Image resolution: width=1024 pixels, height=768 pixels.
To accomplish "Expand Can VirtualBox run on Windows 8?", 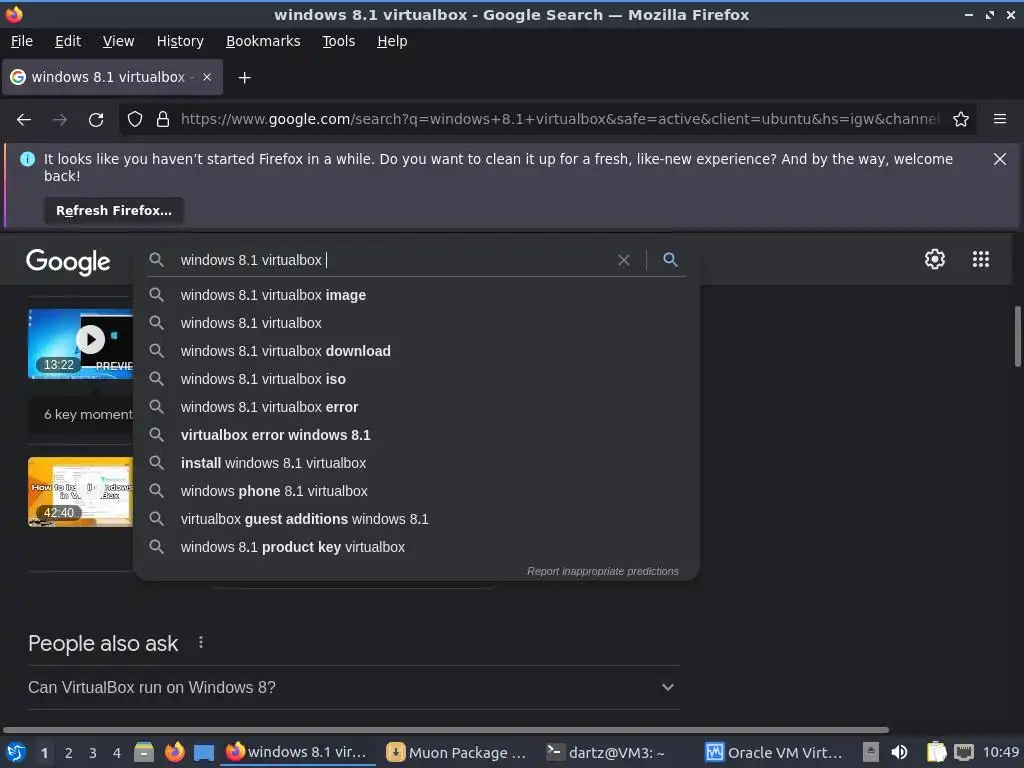I will click(x=353, y=688).
